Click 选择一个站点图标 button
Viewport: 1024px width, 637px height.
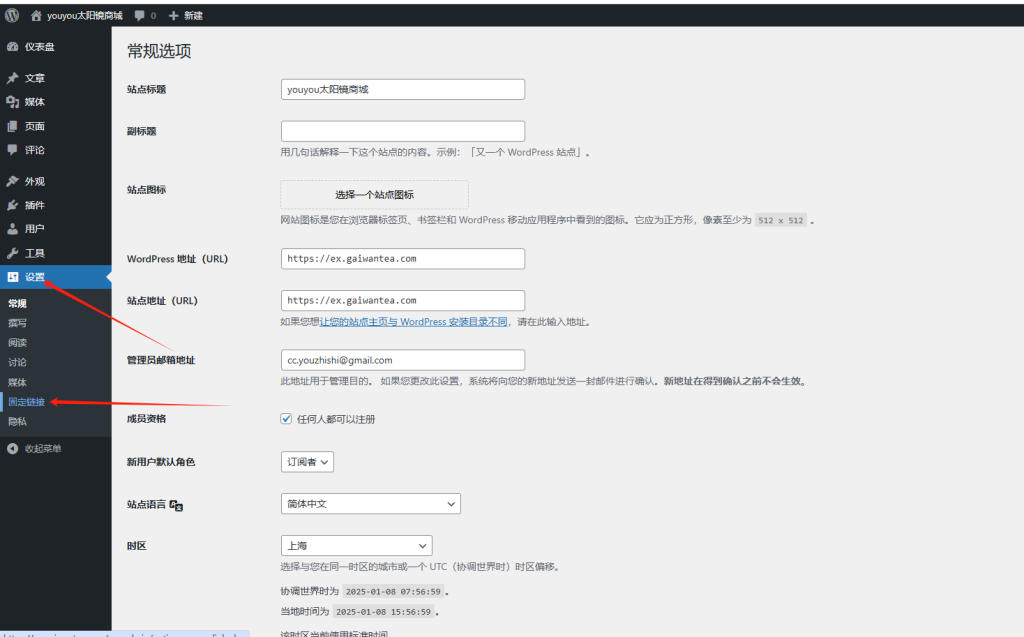376,195
